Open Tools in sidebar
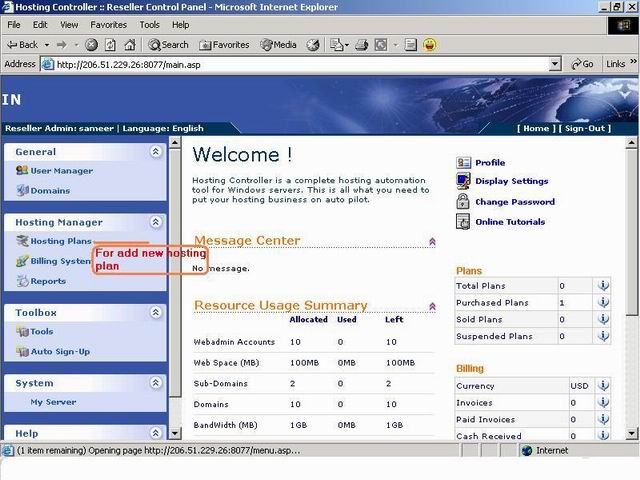Viewport: 640px width, 480px height. click(42, 331)
